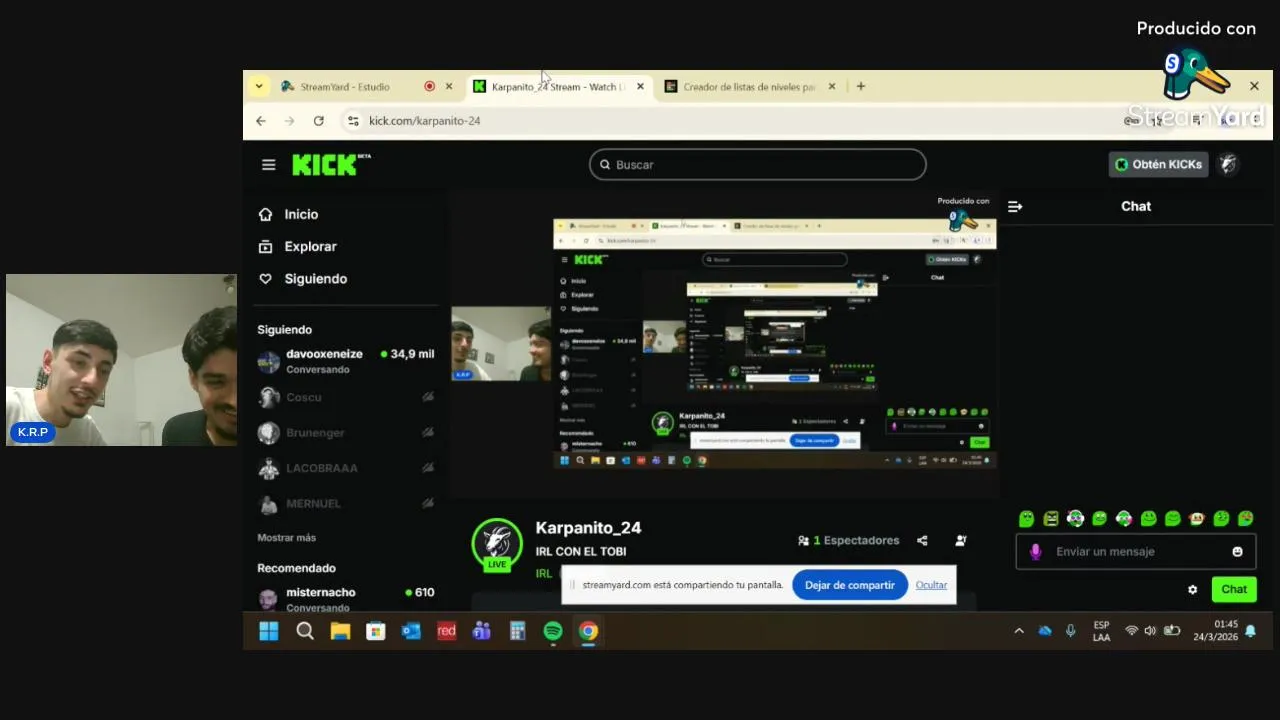Screen dimensions: 1280x720
Task: Click the volume icon in system tray
Action: coord(1150,631)
